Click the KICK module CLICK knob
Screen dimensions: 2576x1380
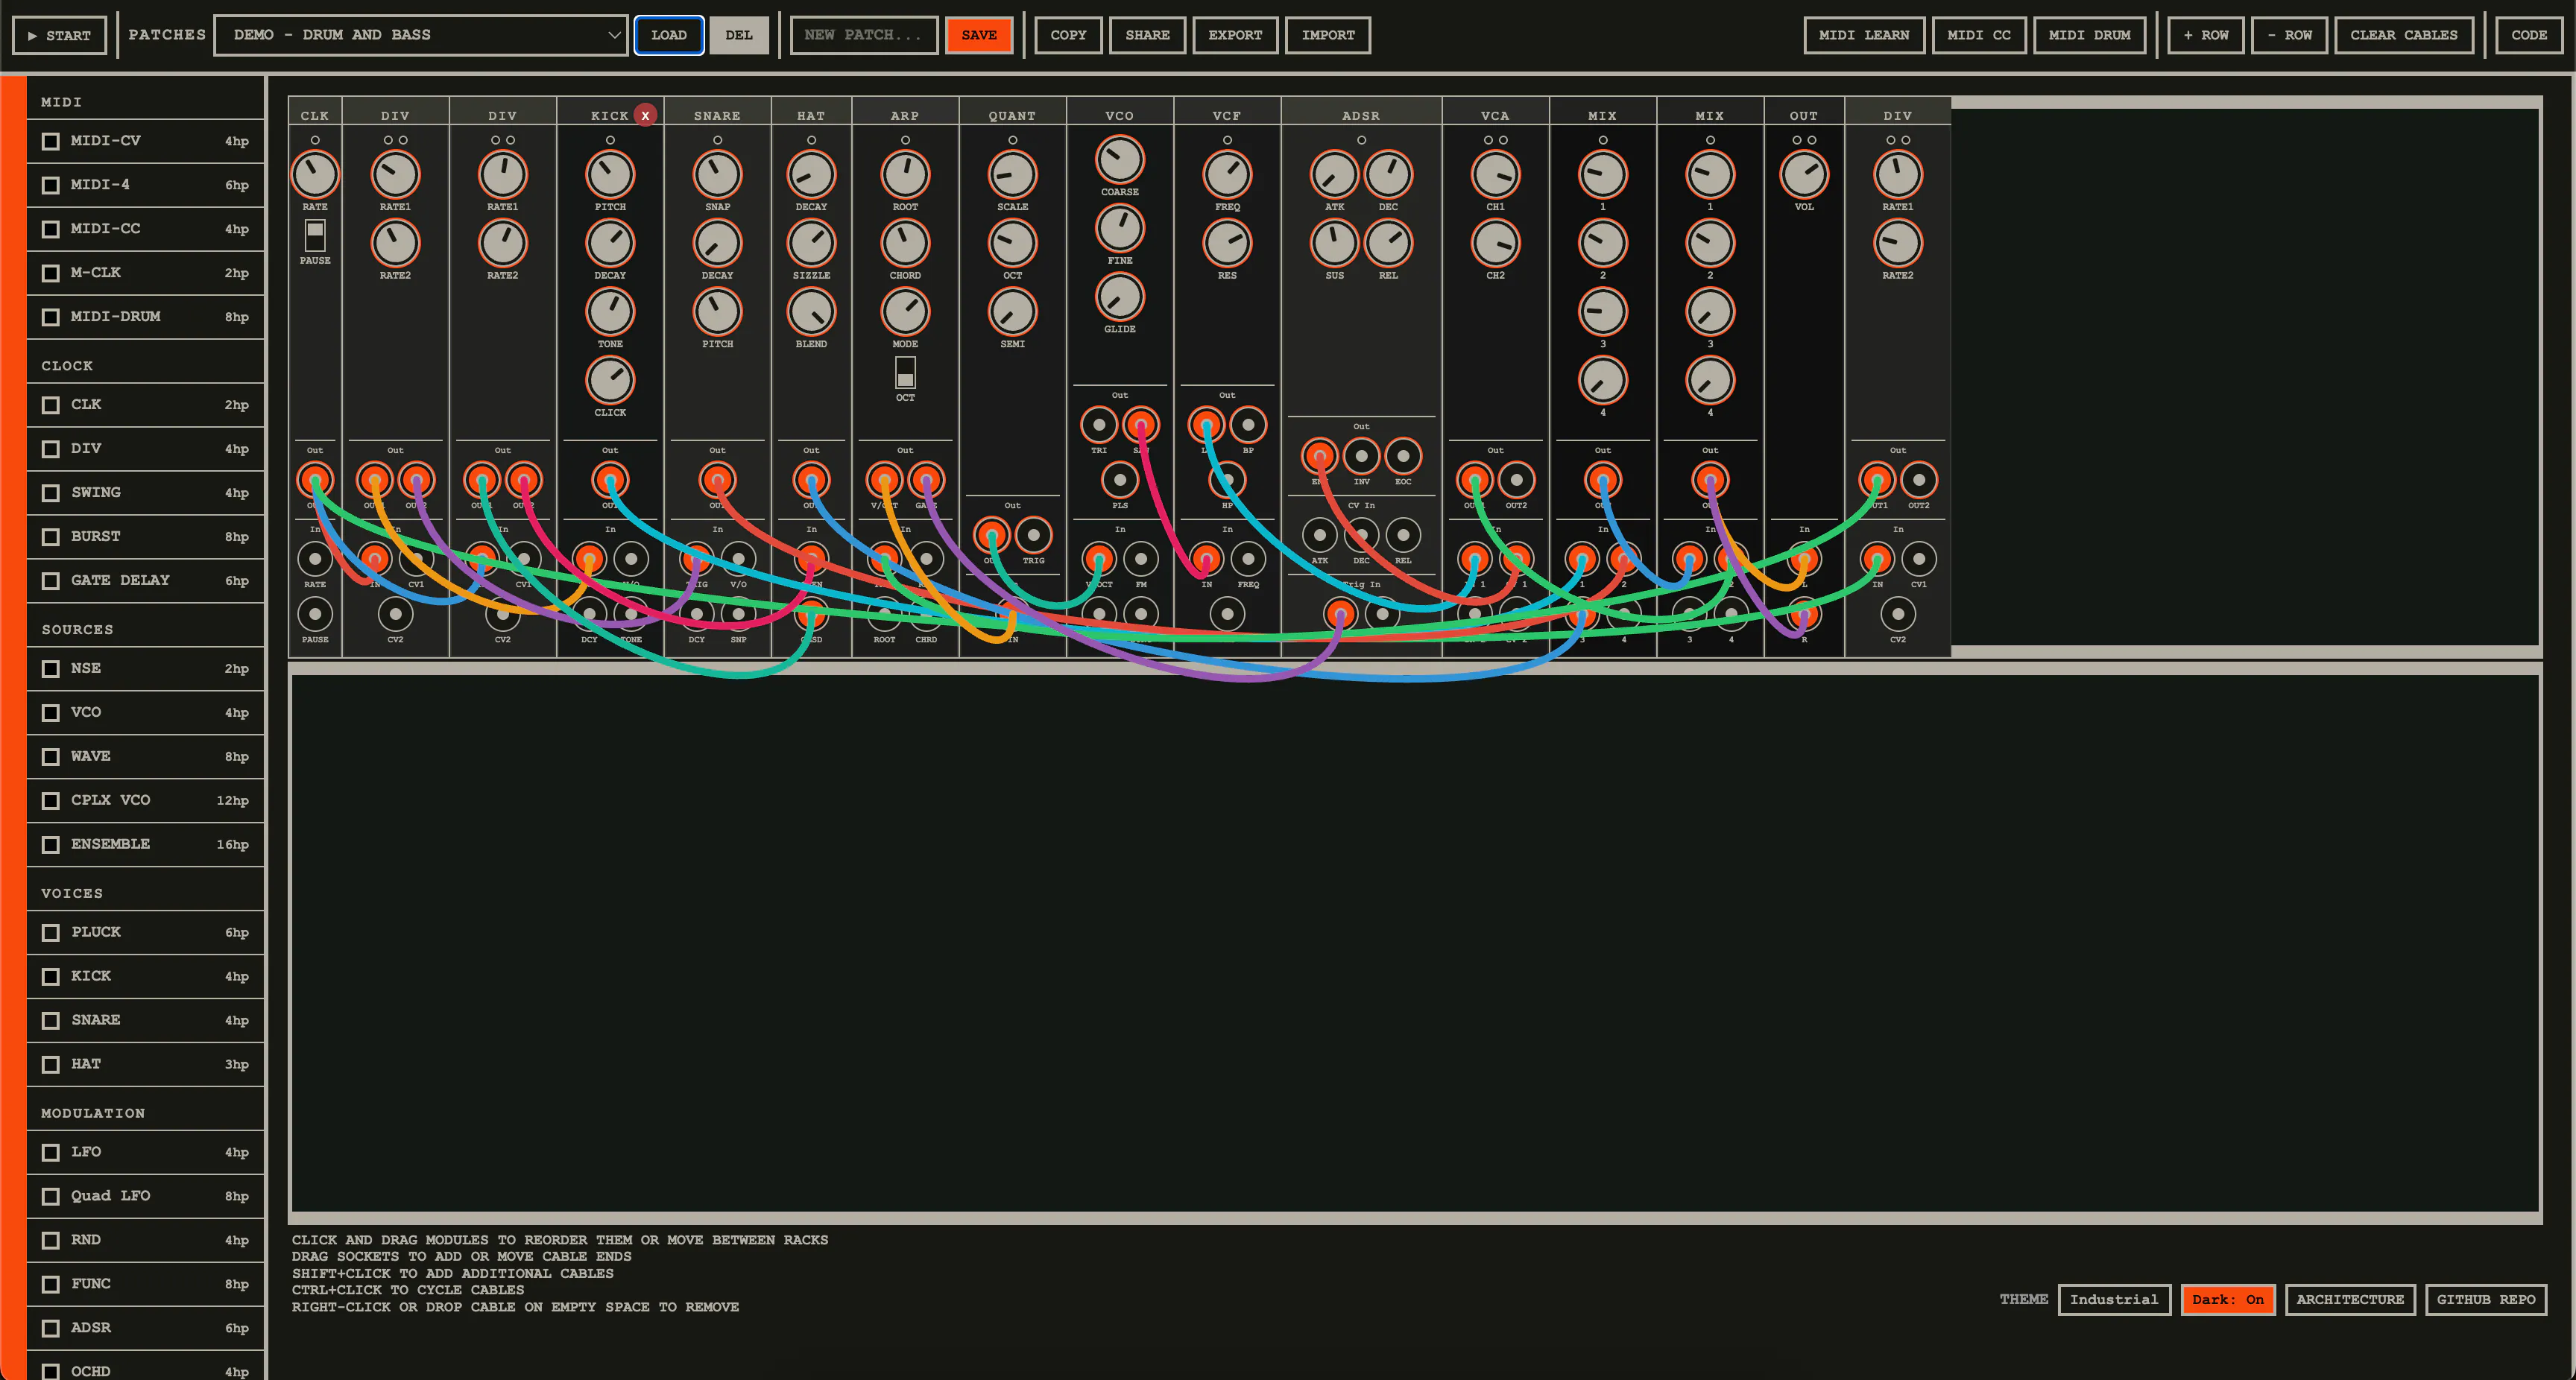610,380
